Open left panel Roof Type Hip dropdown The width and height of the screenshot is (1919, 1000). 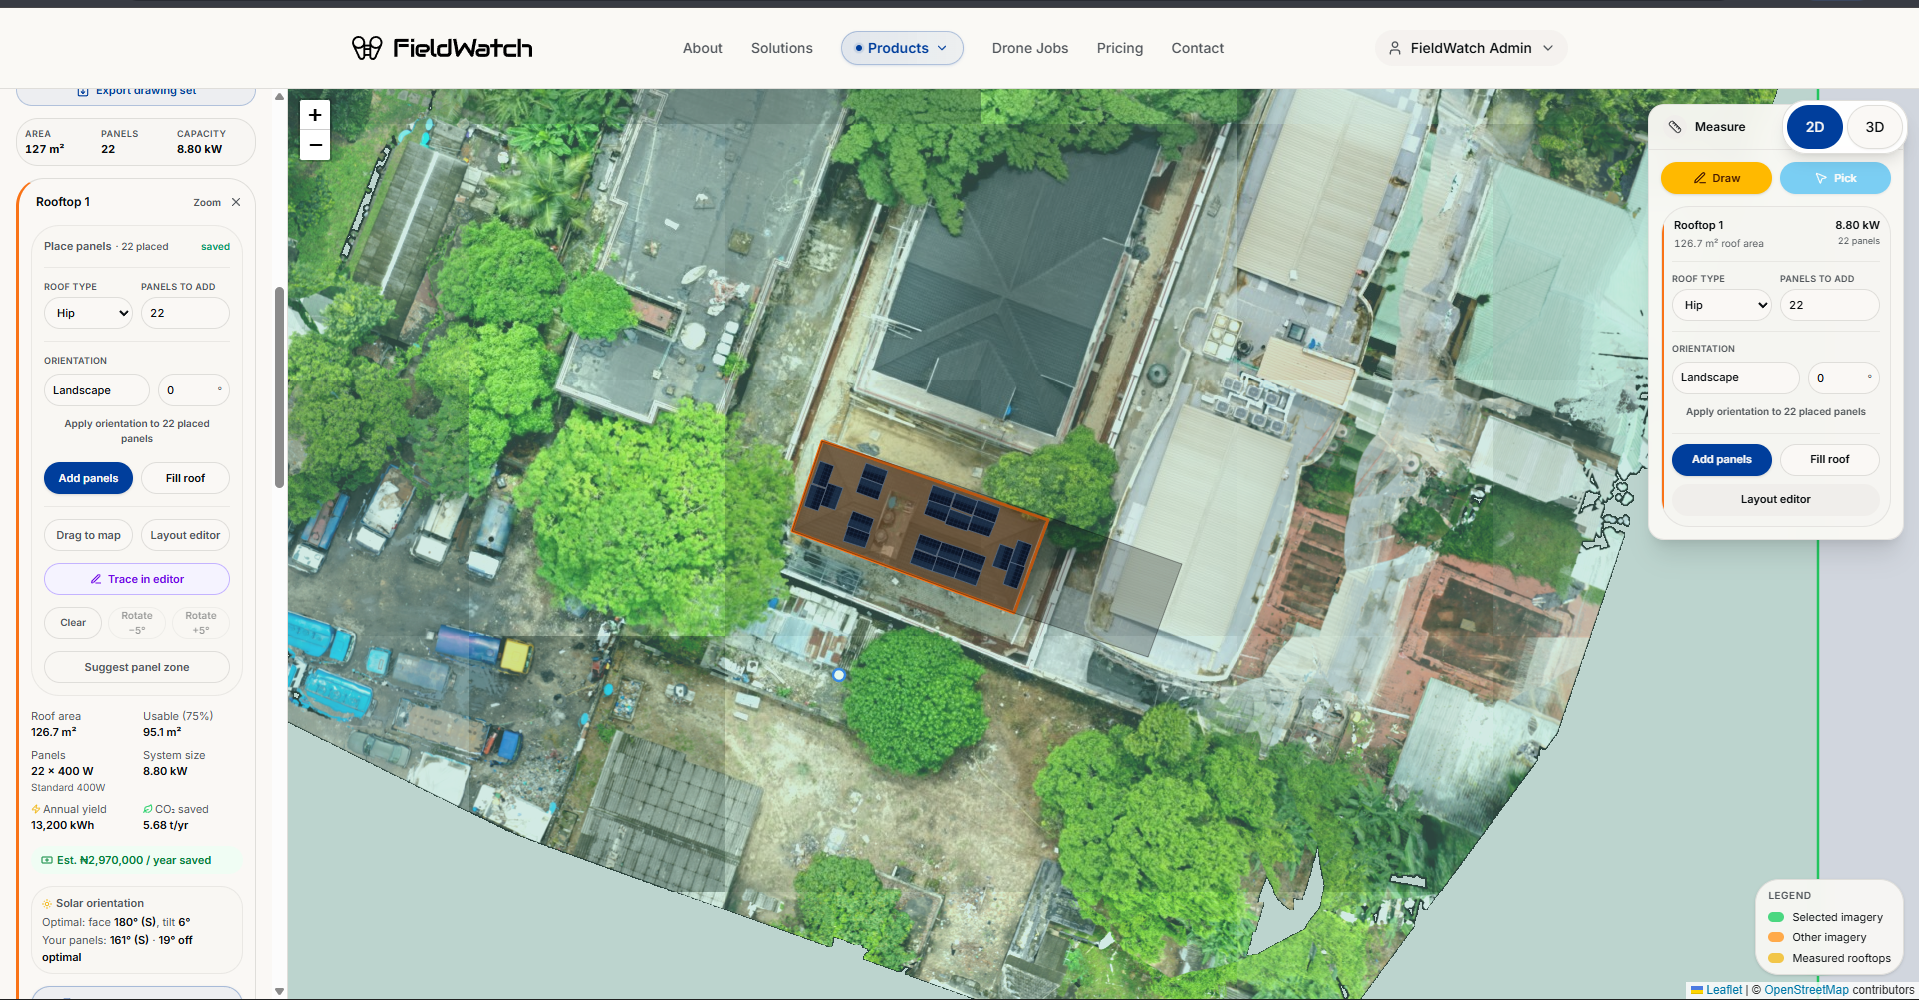[x=89, y=313]
